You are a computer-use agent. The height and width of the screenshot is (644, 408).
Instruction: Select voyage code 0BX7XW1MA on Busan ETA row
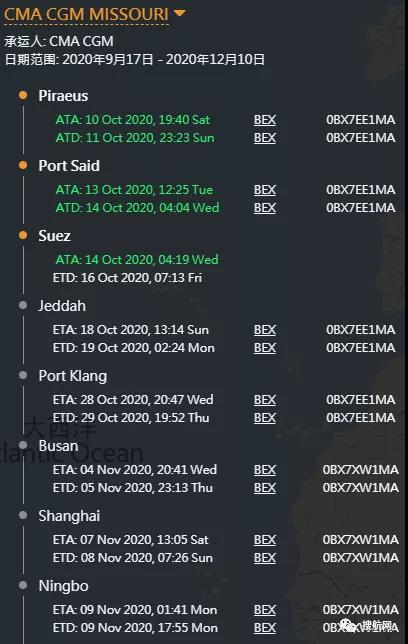coord(360,469)
